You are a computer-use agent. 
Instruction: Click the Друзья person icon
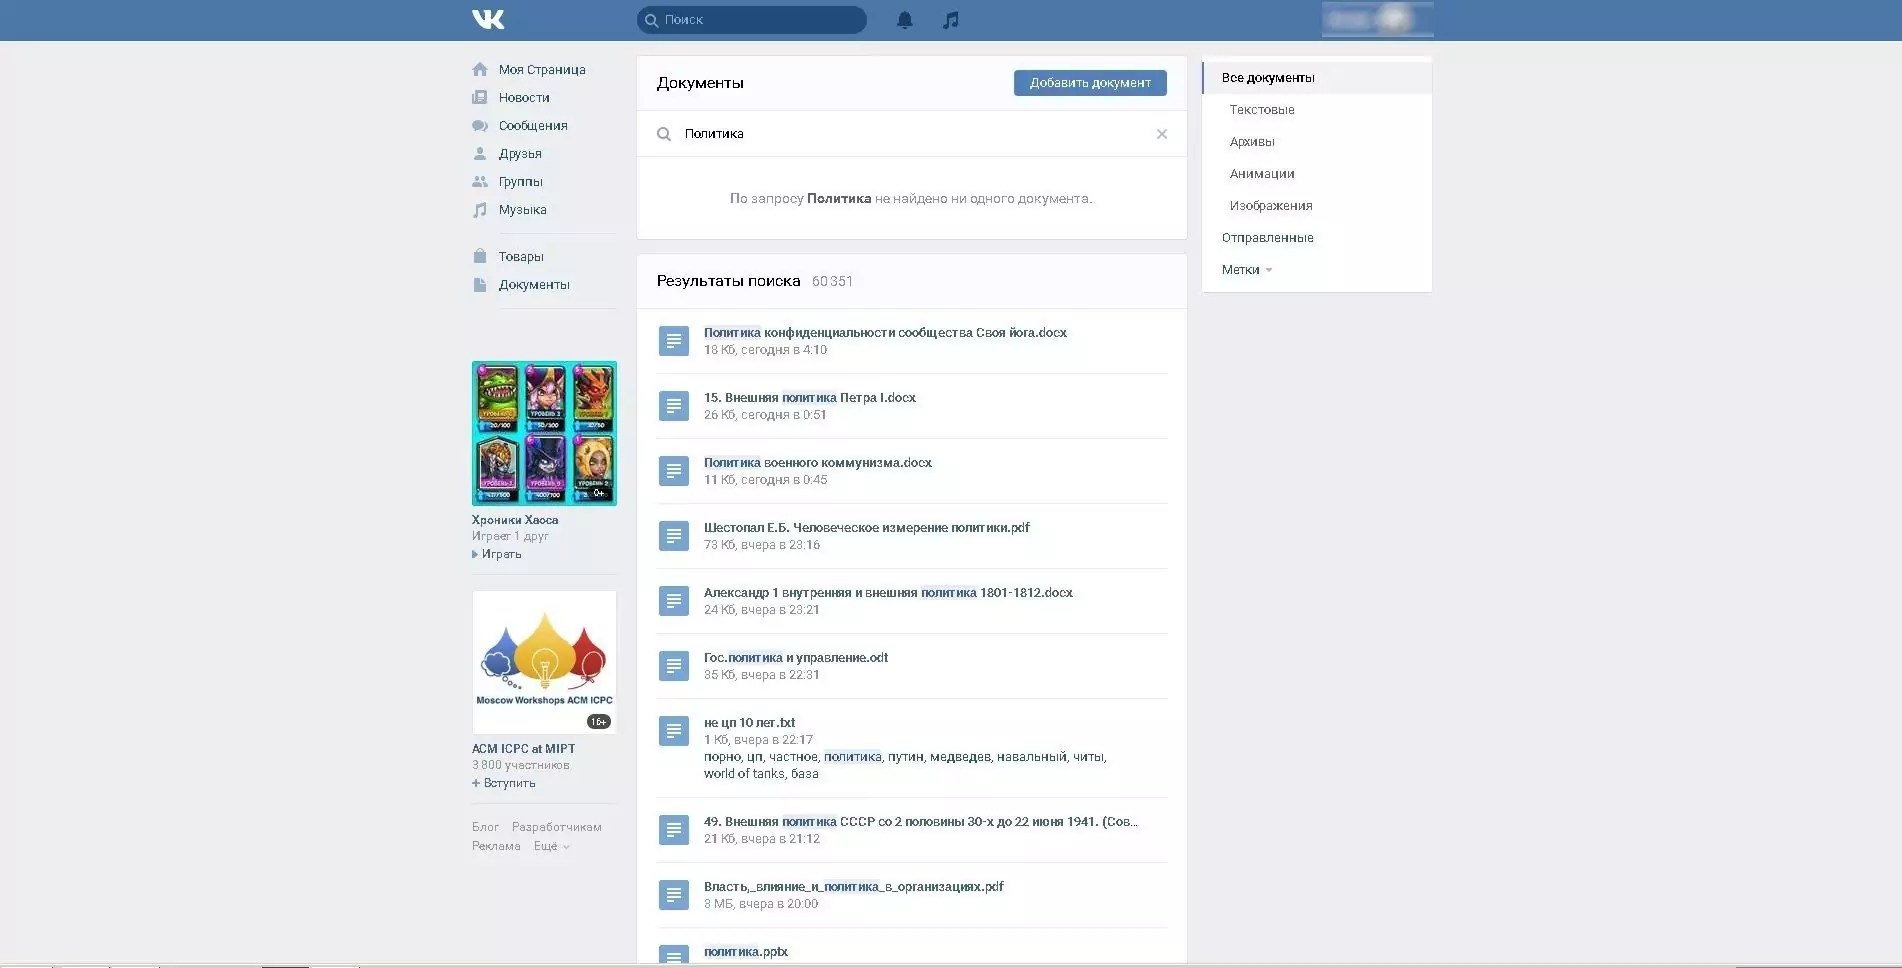tap(480, 154)
